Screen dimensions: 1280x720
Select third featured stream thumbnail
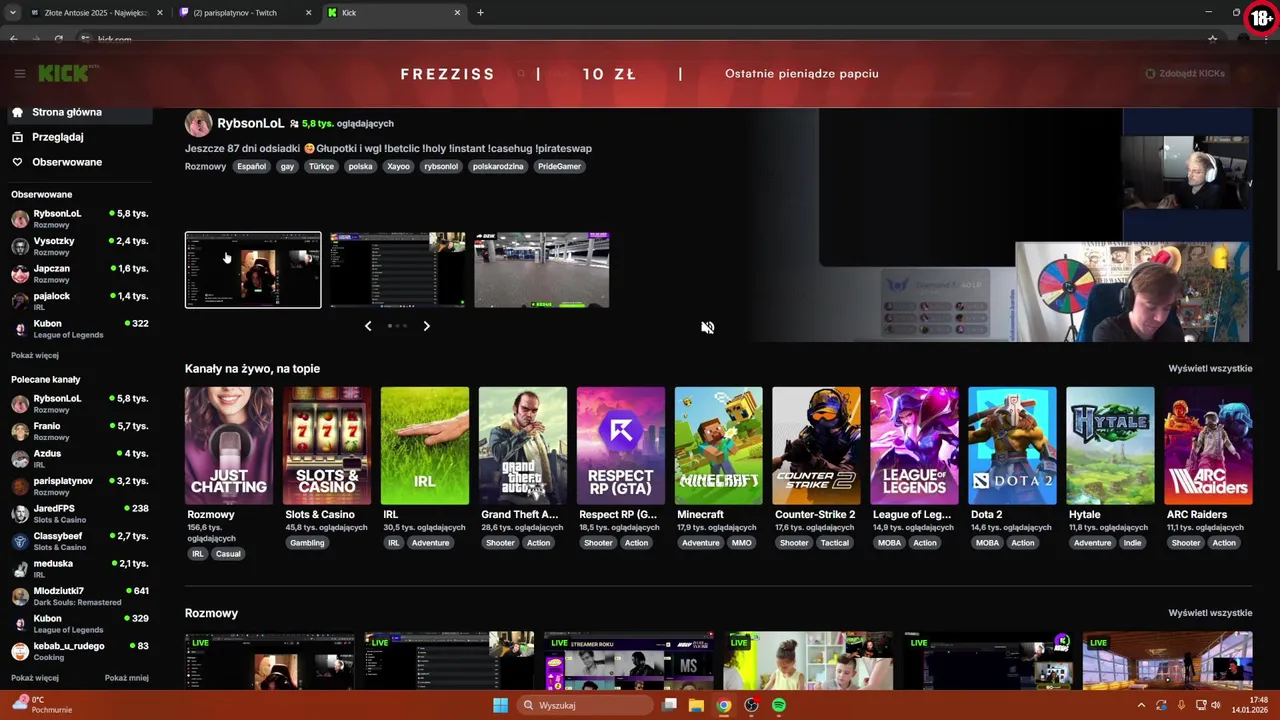[x=541, y=270]
